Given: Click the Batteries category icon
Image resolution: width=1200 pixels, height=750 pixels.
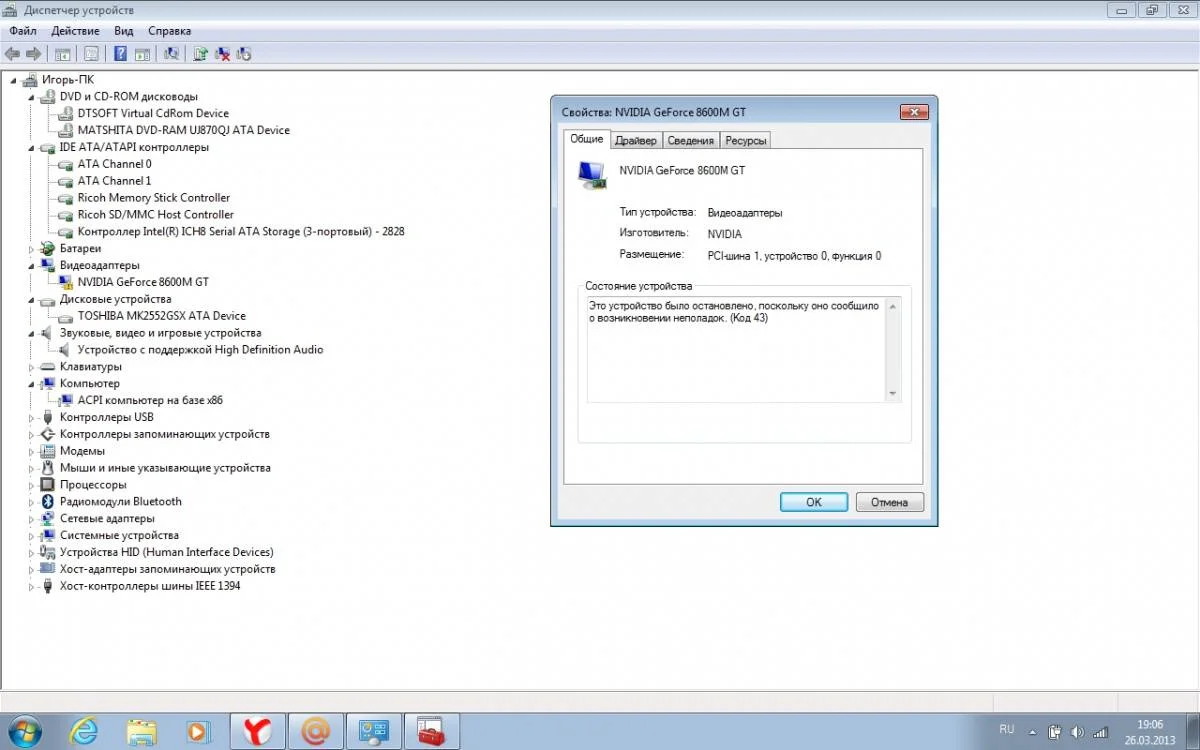Looking at the screenshot, I should tap(47, 248).
